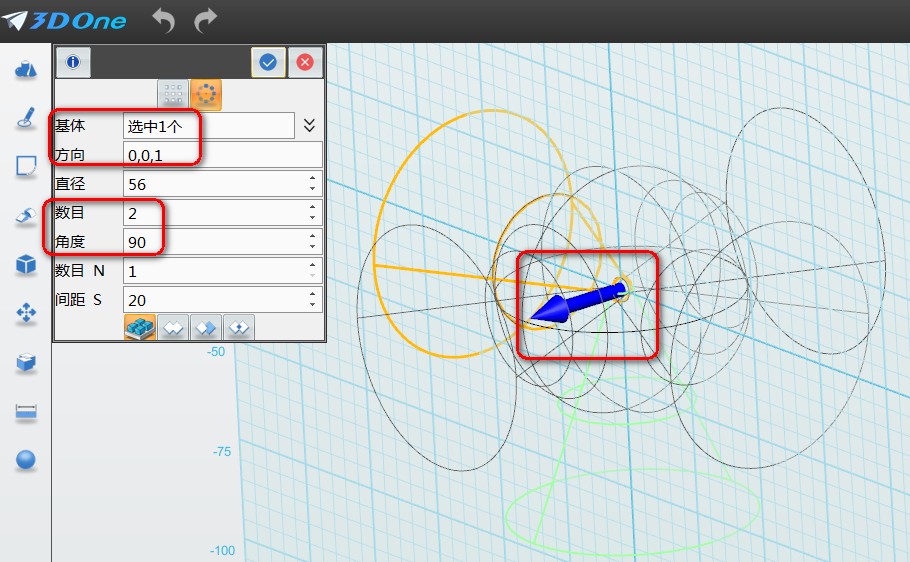Click the blue sphere material tool
The height and width of the screenshot is (562, 910).
26,460
